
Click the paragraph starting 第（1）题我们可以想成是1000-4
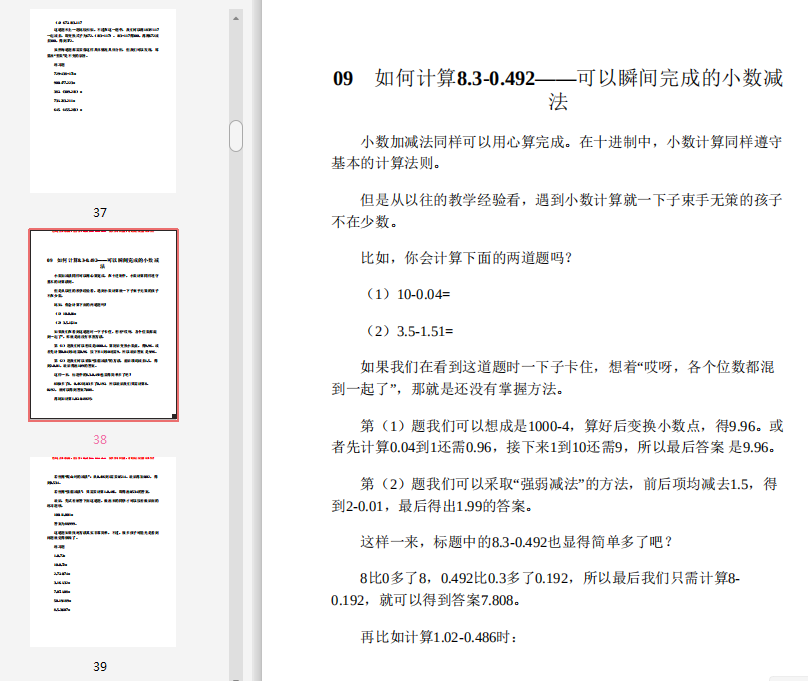tap(557, 436)
